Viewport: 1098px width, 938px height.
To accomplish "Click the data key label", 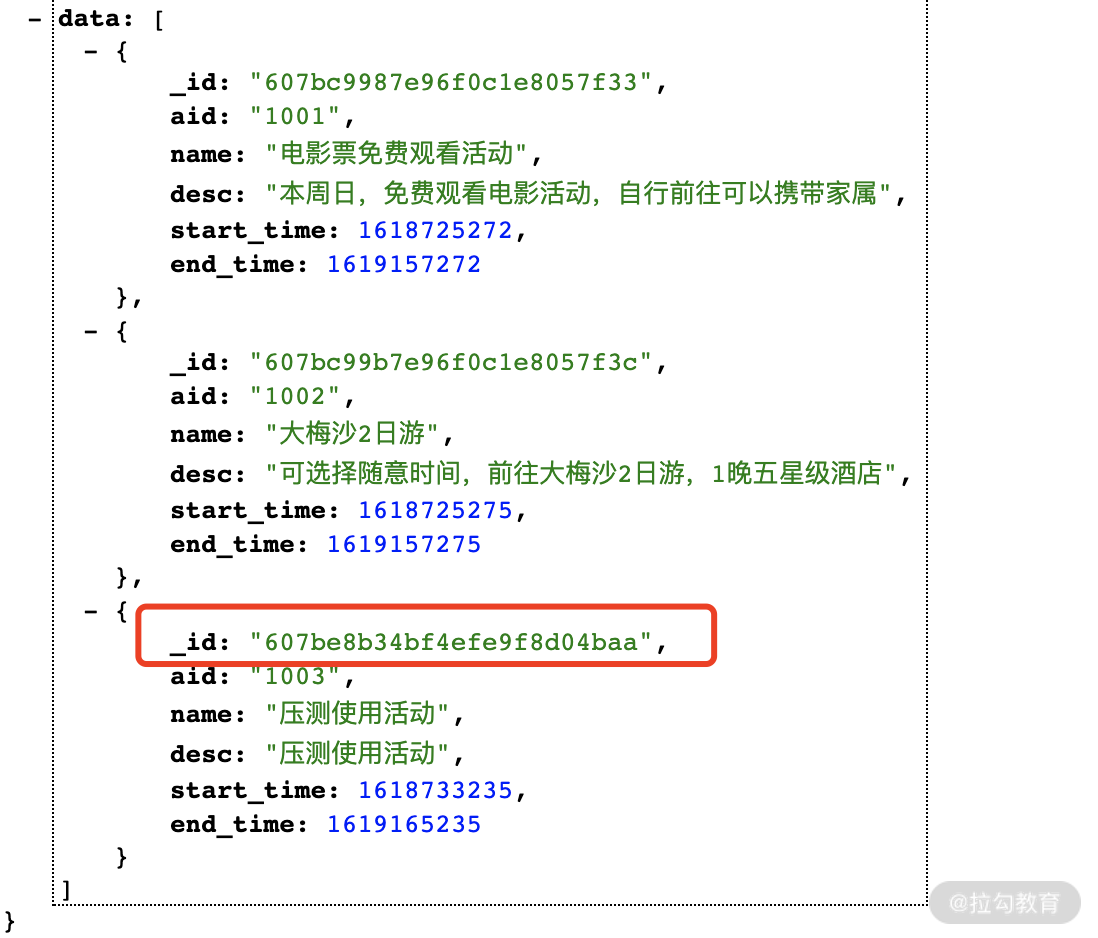I will (x=95, y=19).
